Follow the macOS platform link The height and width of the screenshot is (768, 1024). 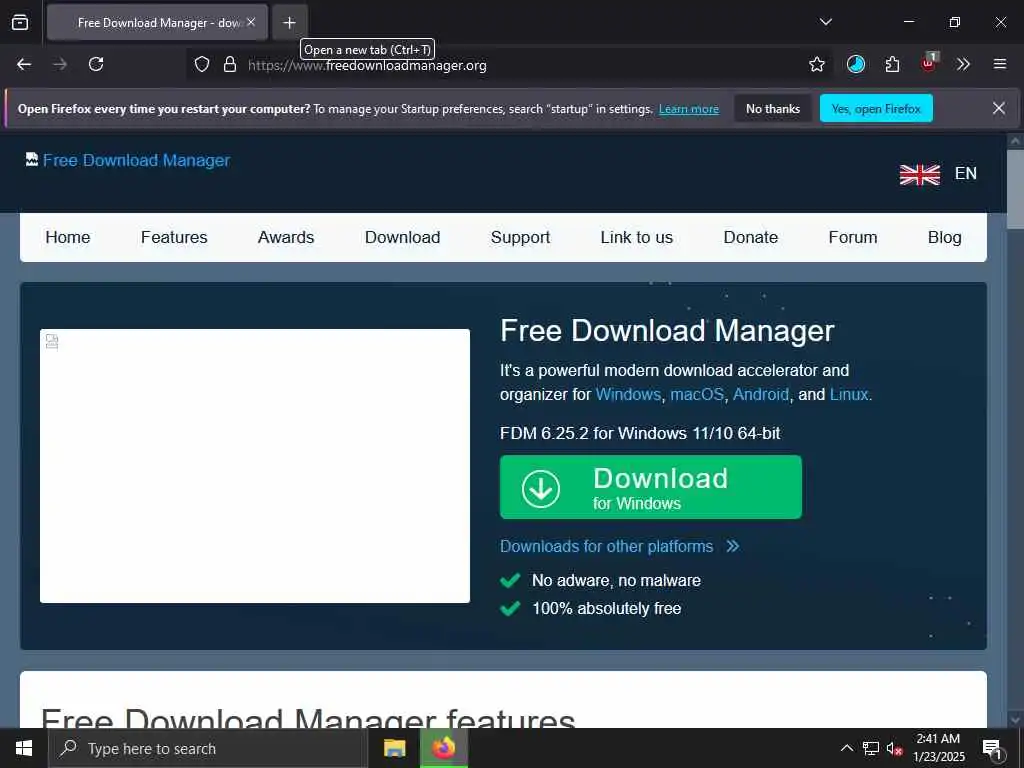(697, 394)
